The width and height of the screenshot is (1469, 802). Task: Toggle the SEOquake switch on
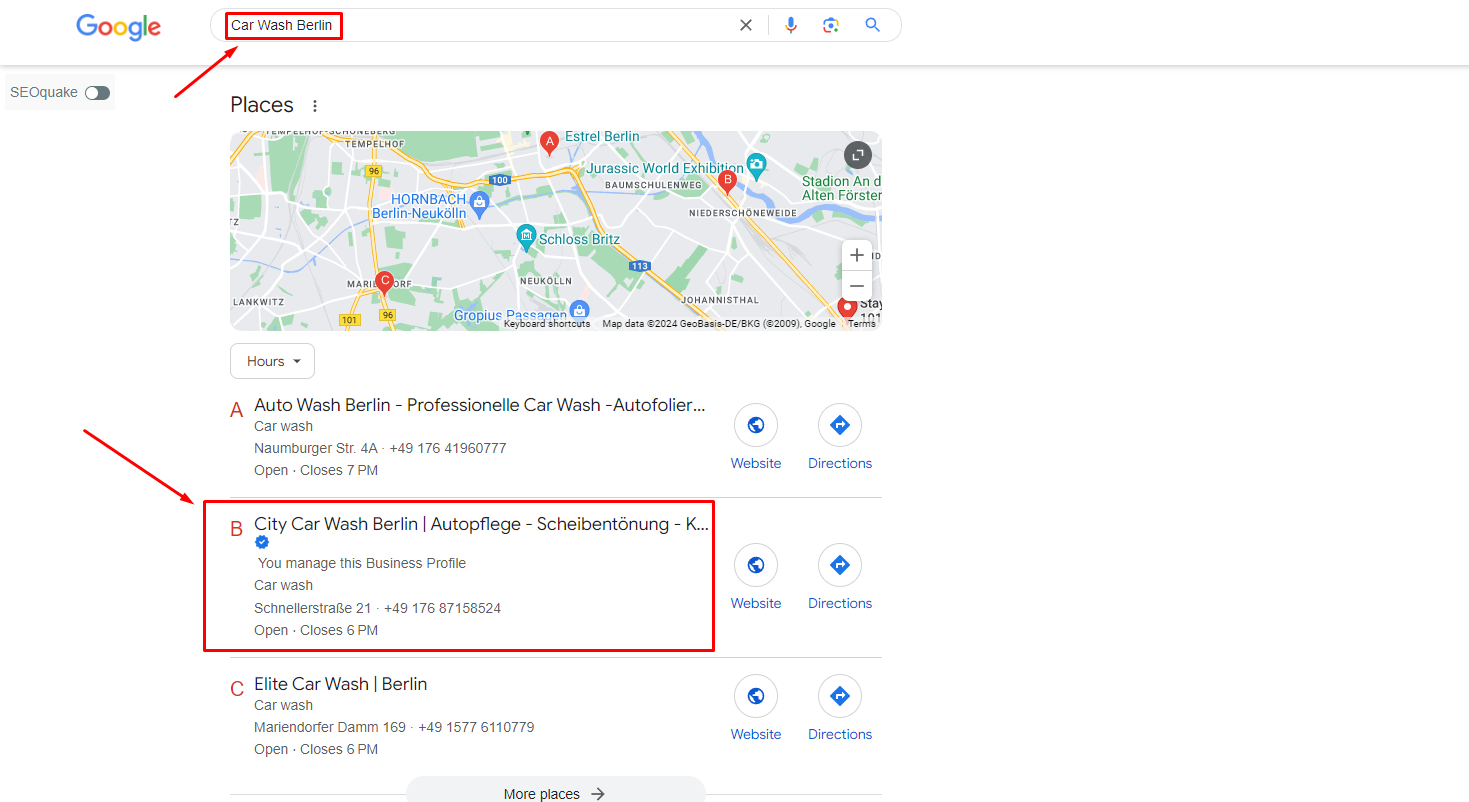tap(97, 93)
